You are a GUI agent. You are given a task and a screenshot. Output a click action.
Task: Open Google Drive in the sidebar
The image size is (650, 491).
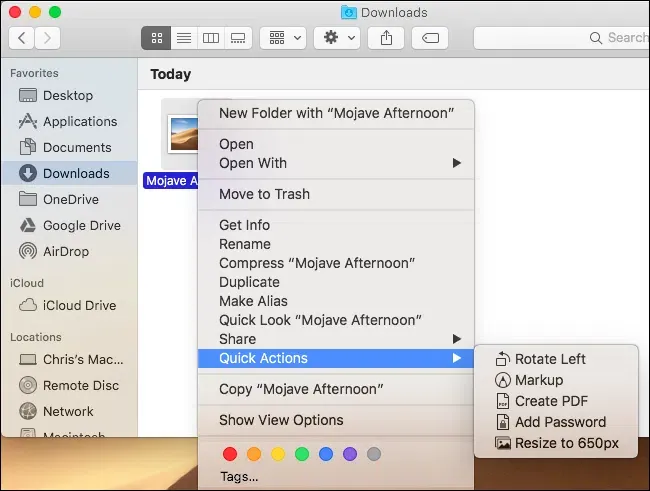point(80,225)
